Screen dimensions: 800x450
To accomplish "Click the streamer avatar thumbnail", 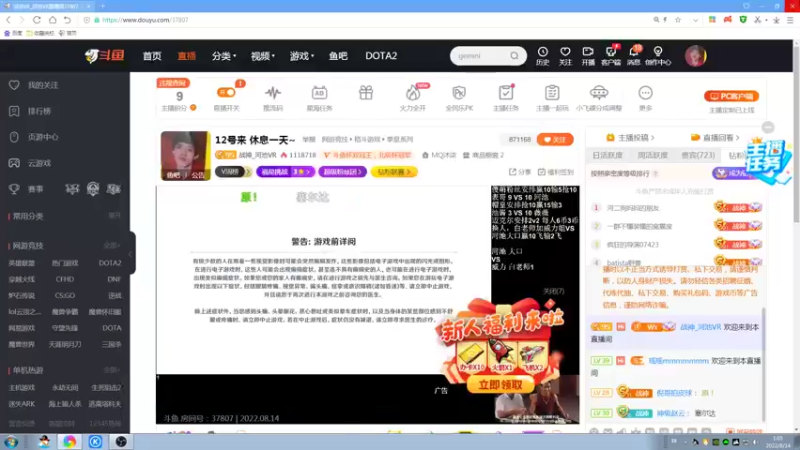I will click(x=185, y=156).
